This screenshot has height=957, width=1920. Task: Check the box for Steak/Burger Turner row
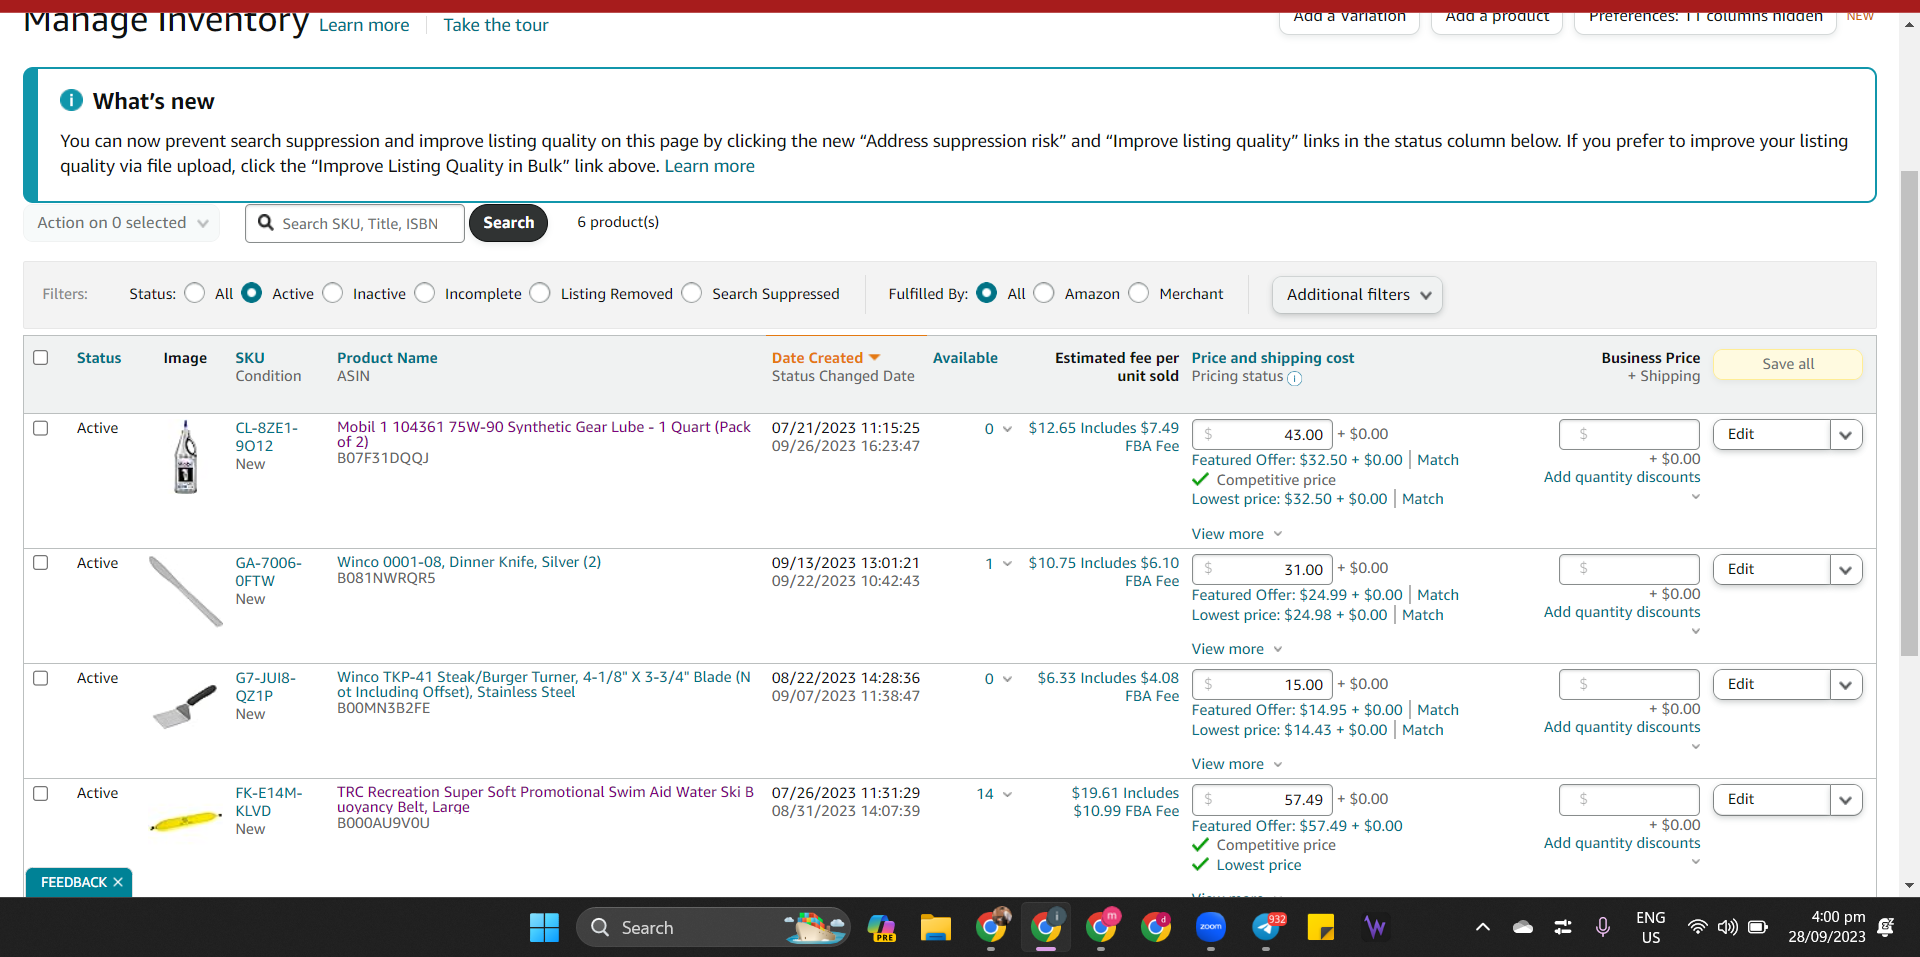tap(41, 678)
